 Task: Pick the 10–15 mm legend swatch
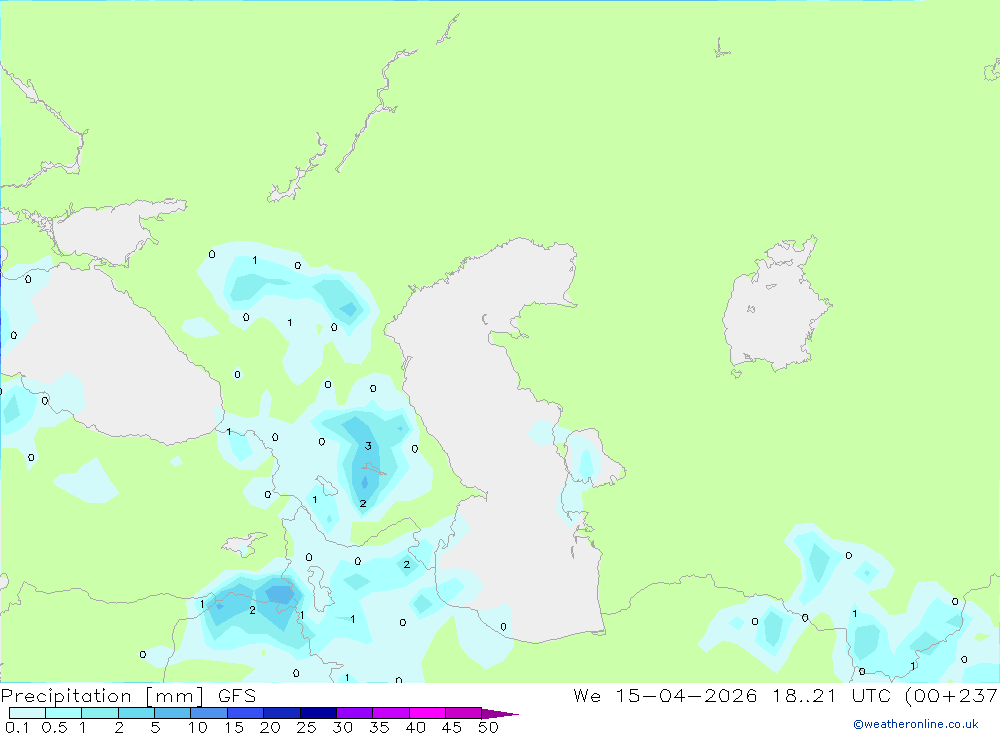coord(209,713)
